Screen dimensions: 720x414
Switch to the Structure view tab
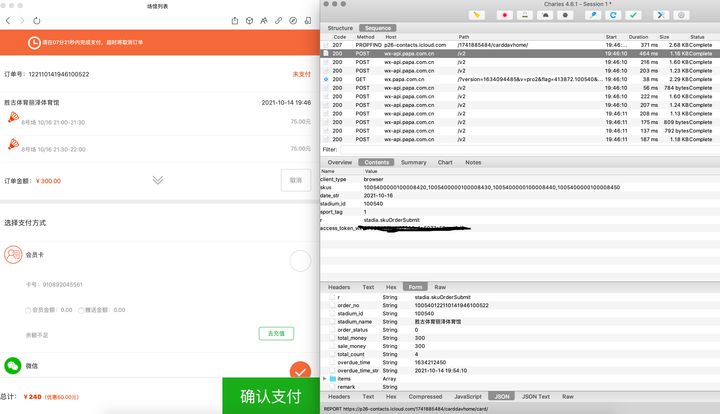click(340, 28)
